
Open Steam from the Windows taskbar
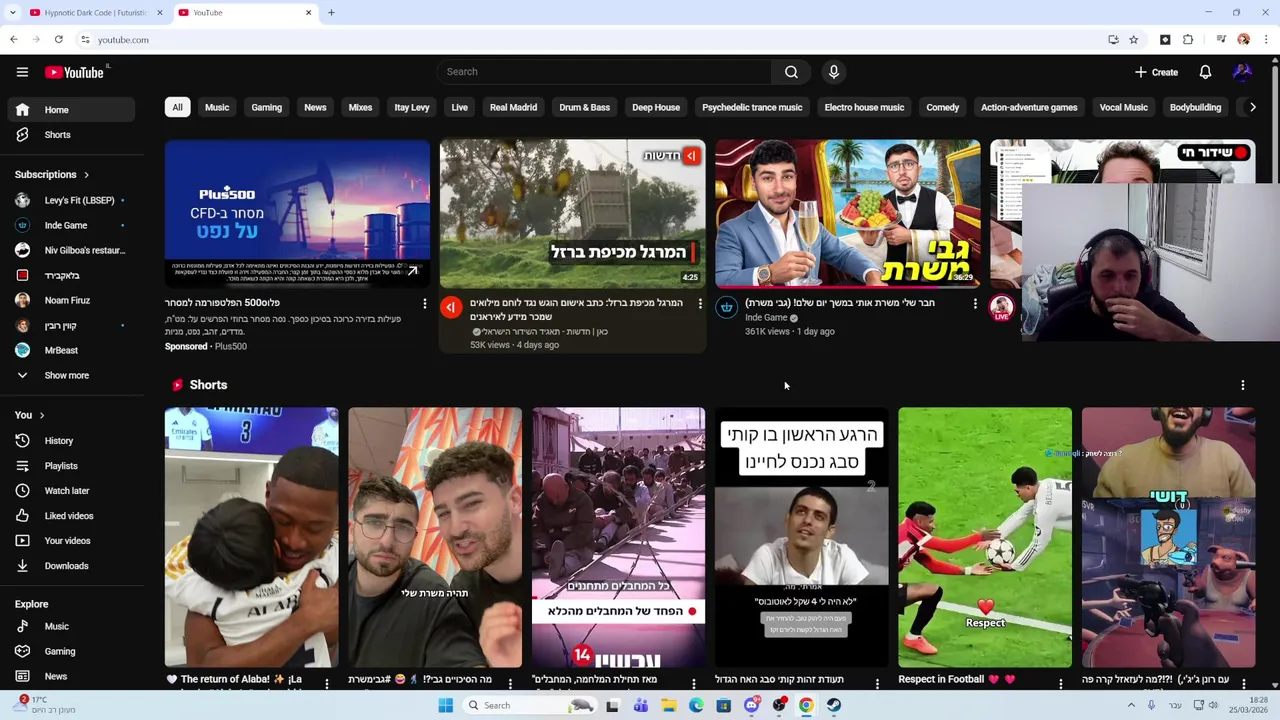tap(834, 705)
